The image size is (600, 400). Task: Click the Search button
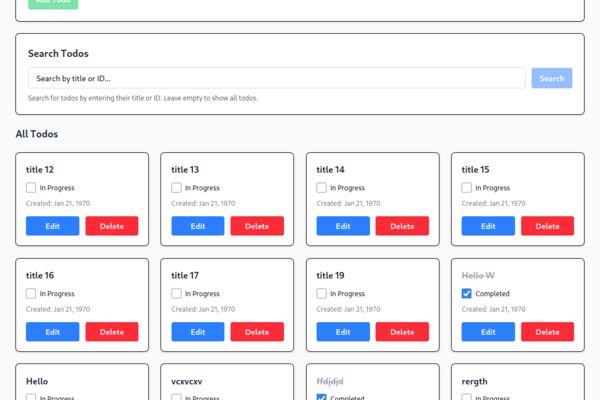coord(551,78)
